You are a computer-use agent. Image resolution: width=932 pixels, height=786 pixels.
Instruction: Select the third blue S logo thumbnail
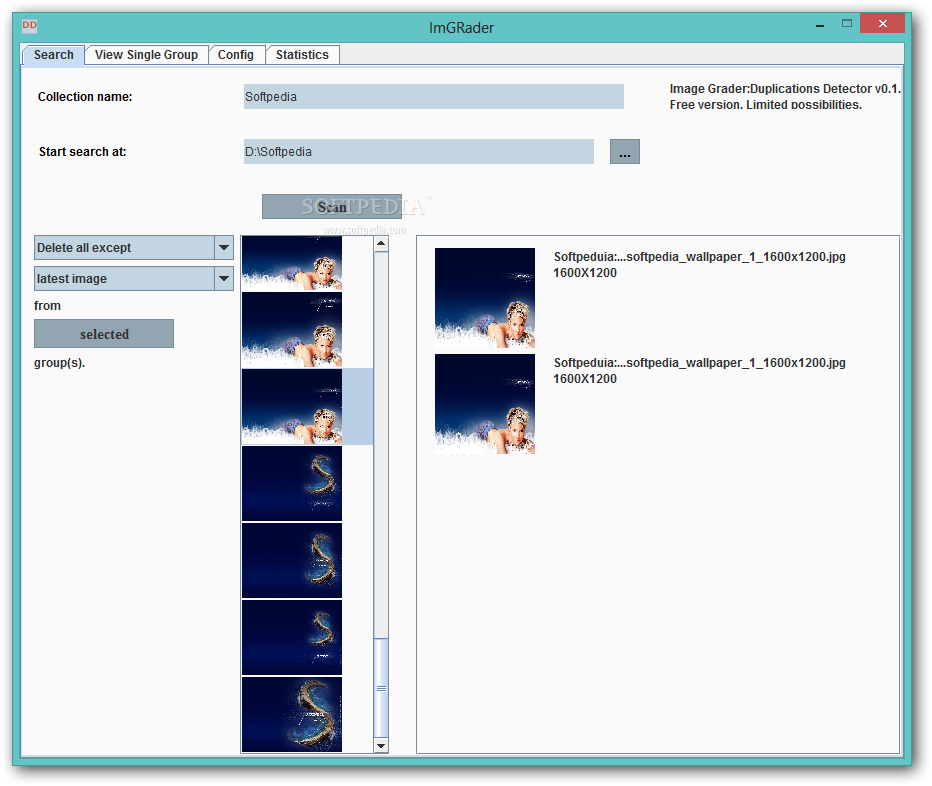292,637
